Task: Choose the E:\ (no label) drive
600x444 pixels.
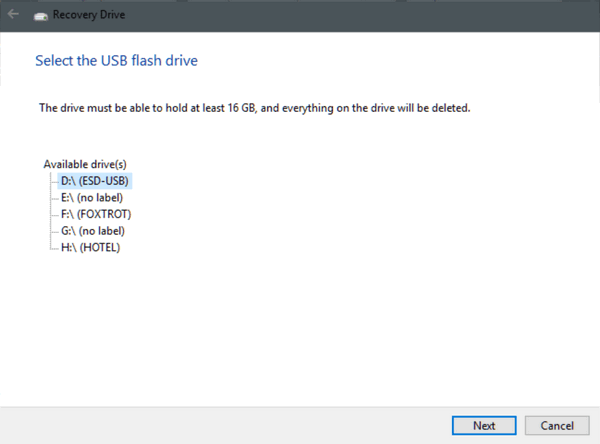Action: [x=92, y=198]
